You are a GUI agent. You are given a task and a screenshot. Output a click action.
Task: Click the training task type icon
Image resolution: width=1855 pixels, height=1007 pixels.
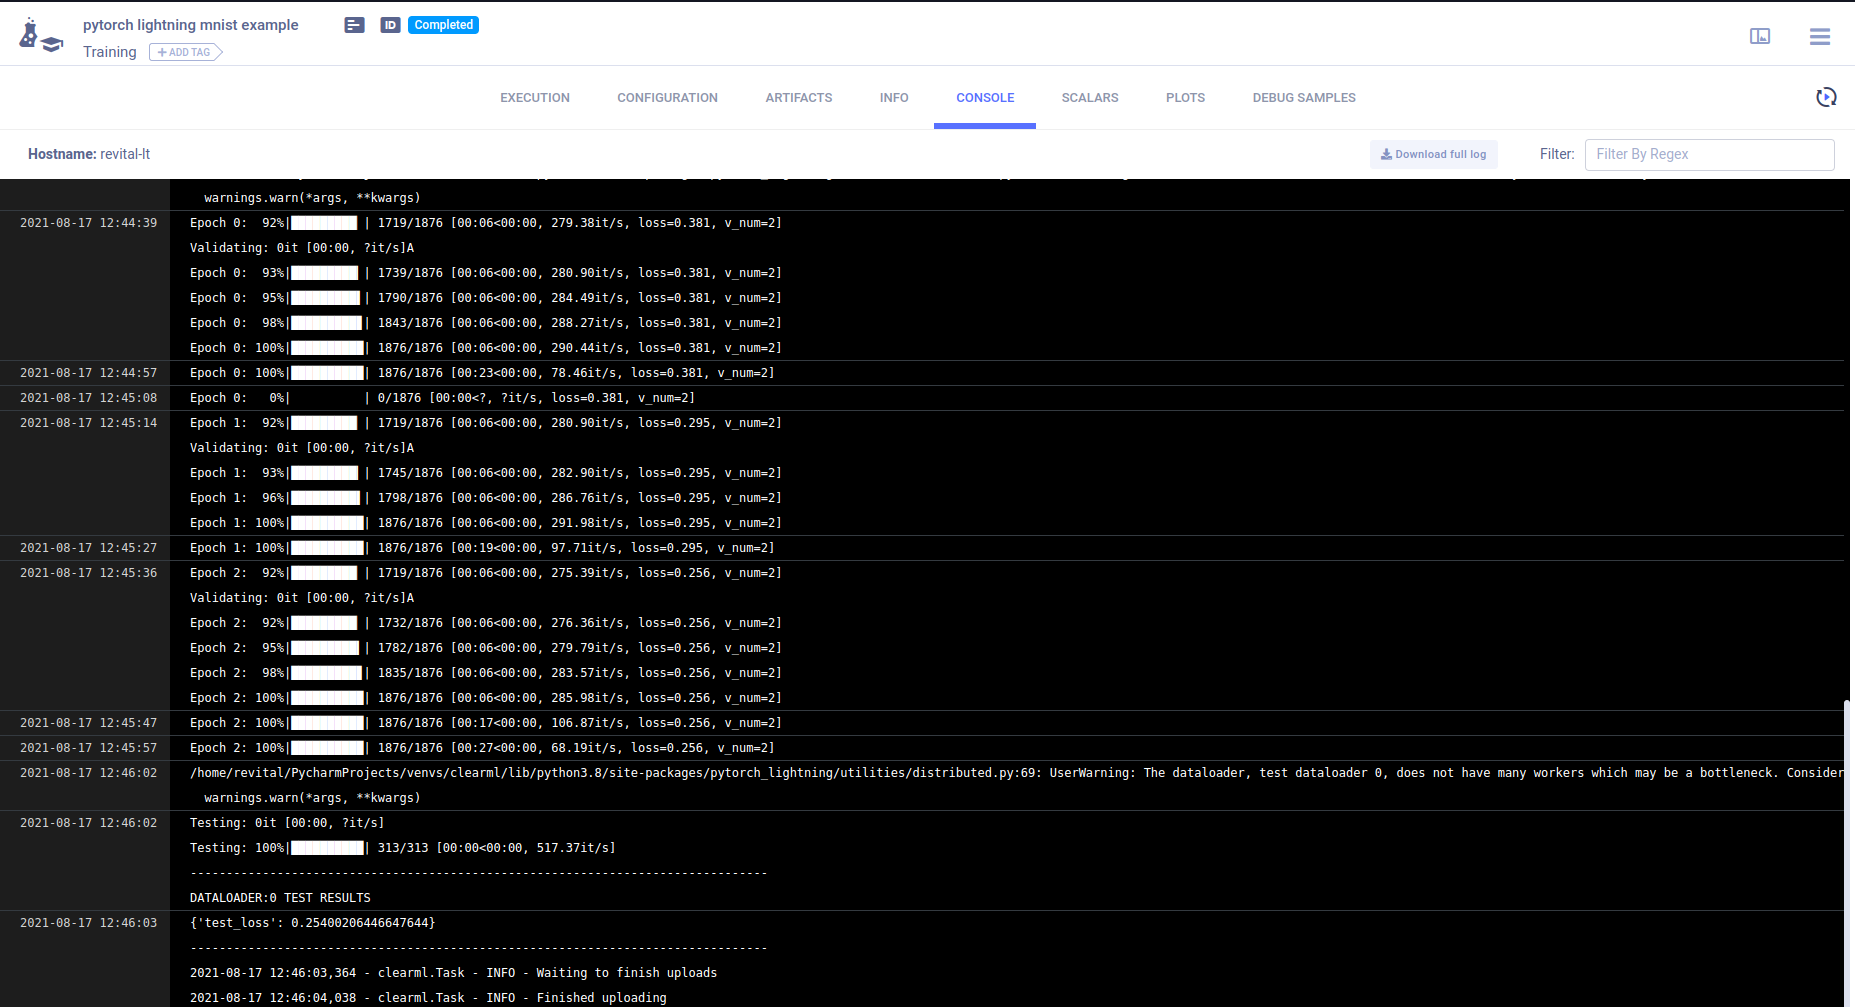tap(40, 36)
